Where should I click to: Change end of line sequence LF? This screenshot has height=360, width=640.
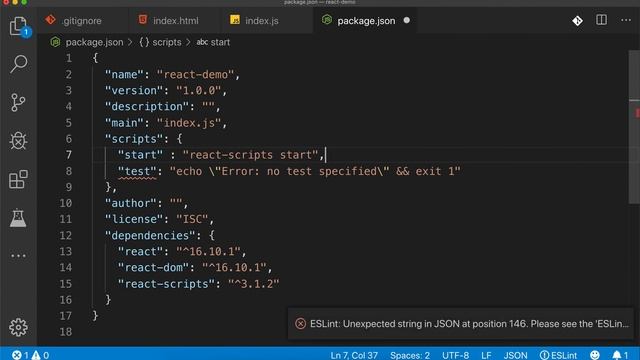486,355
